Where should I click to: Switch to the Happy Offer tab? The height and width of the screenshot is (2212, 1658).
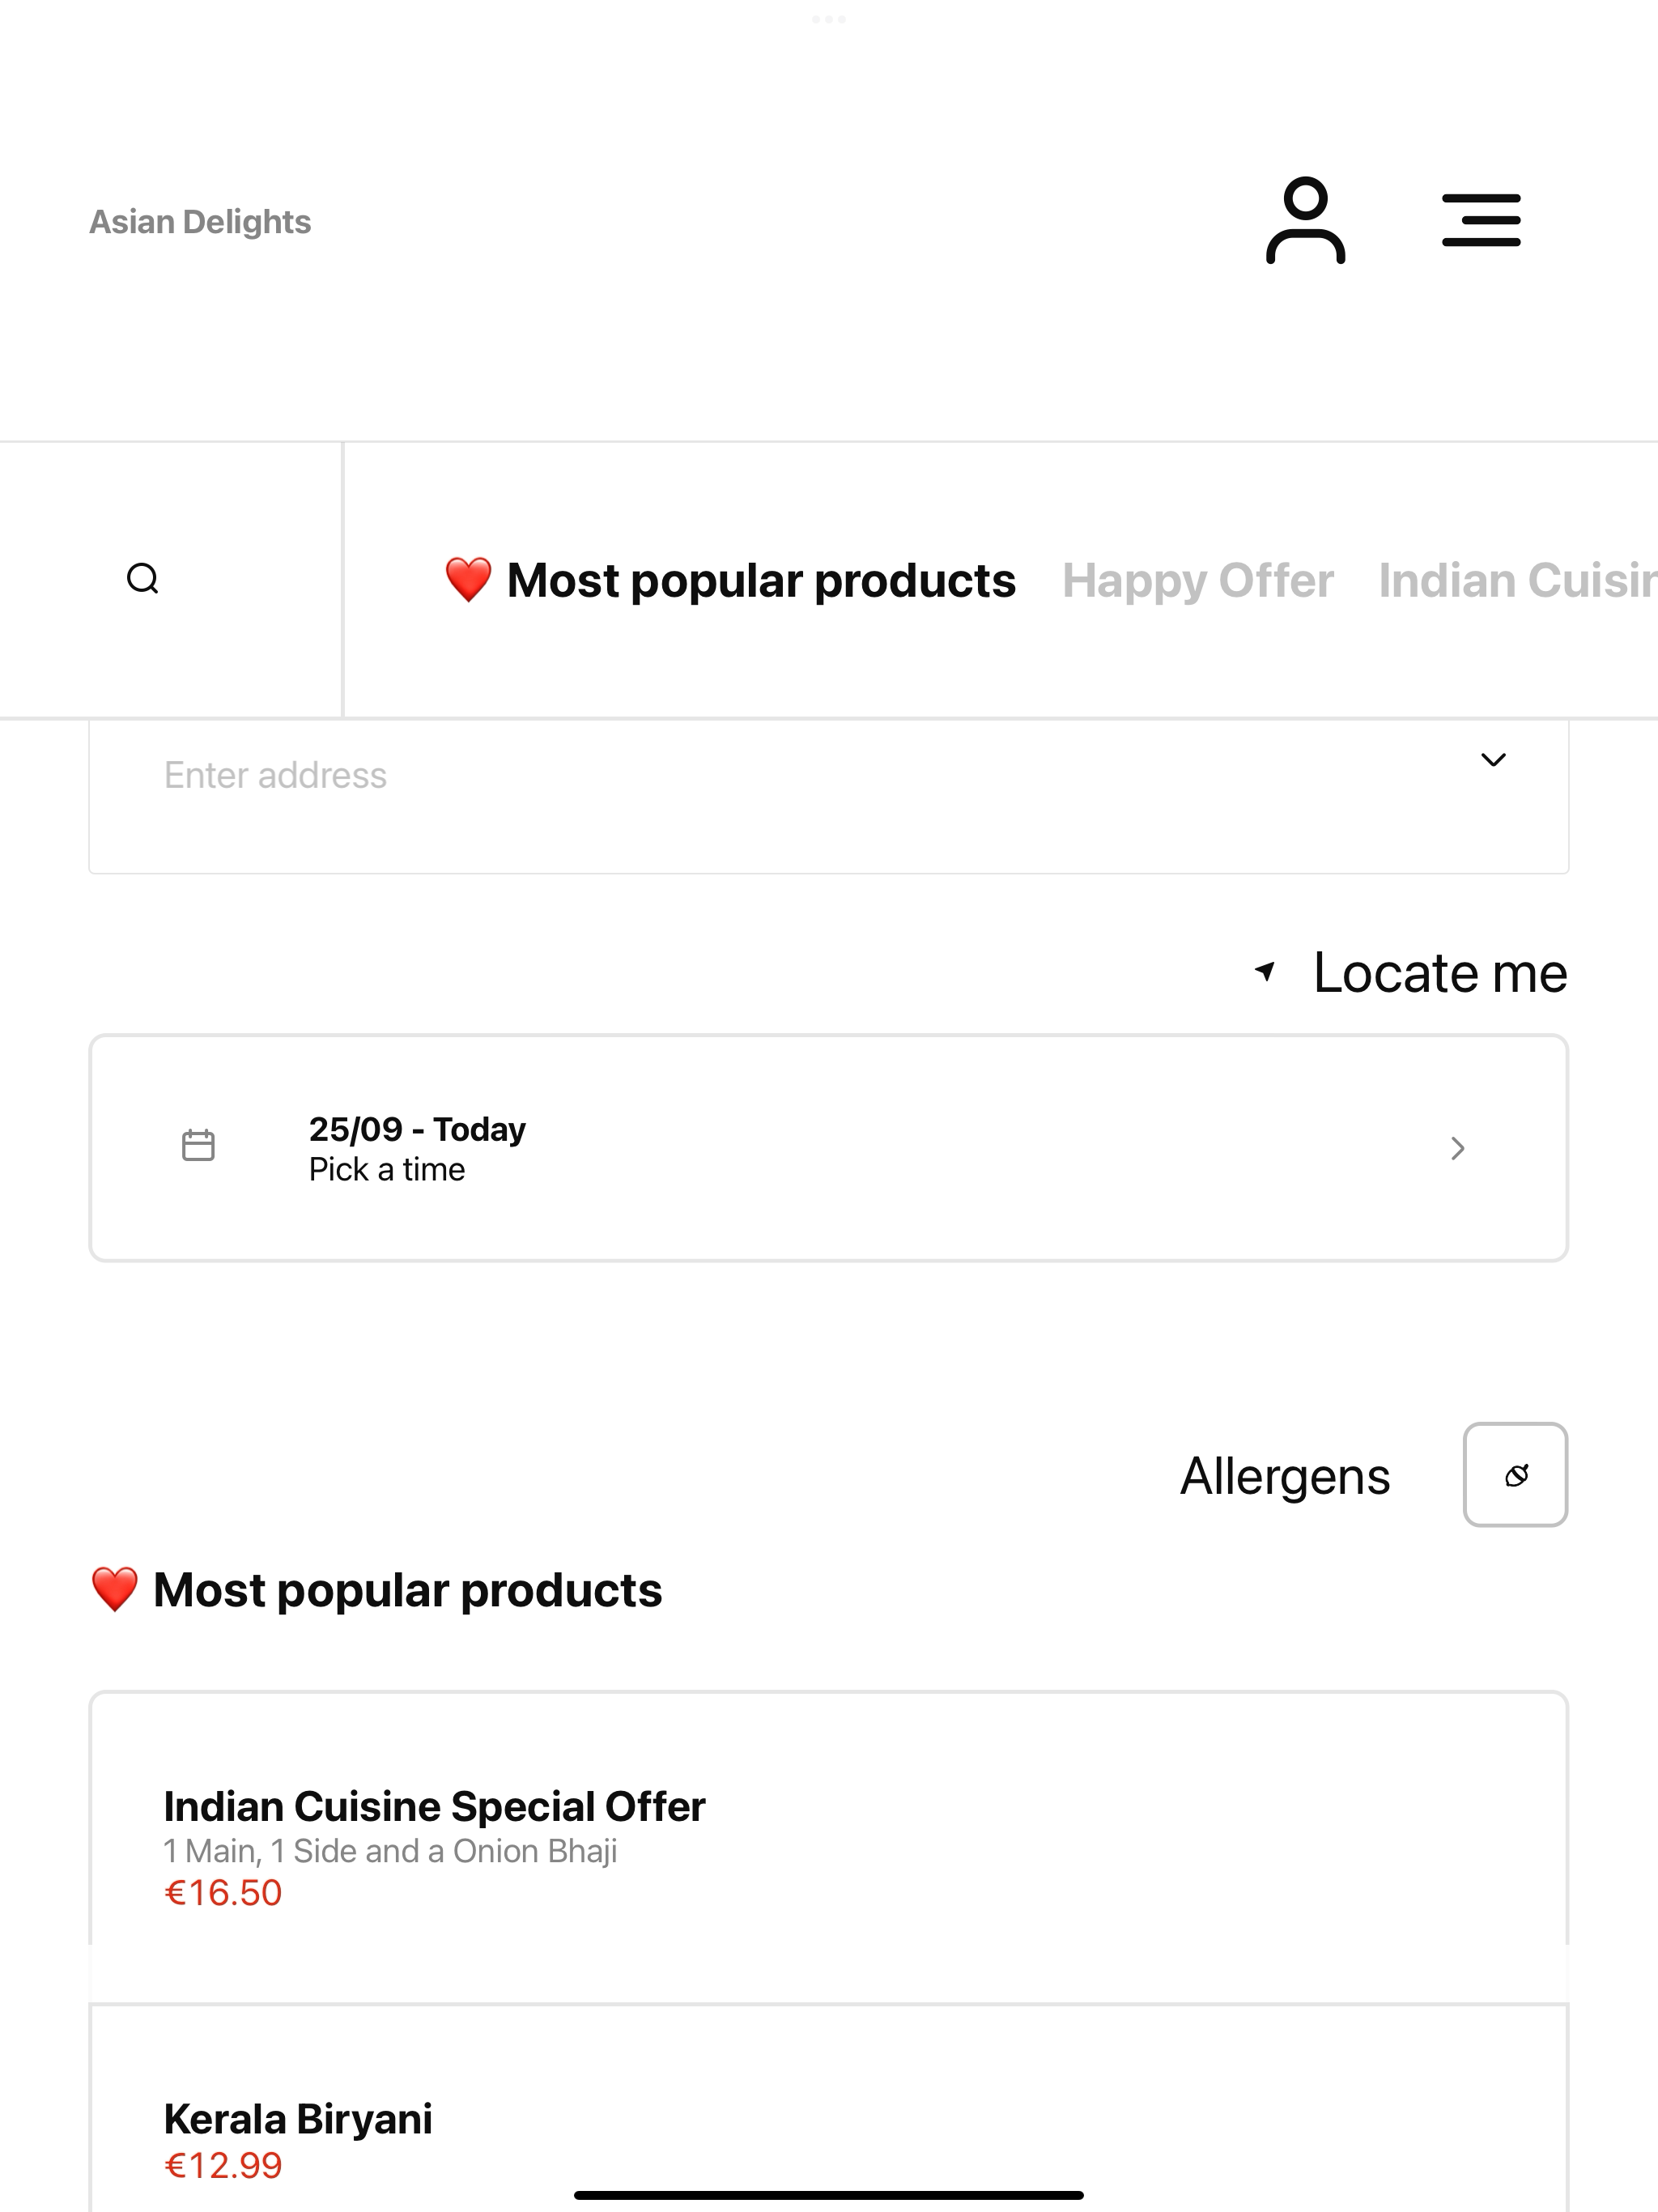(x=1197, y=581)
